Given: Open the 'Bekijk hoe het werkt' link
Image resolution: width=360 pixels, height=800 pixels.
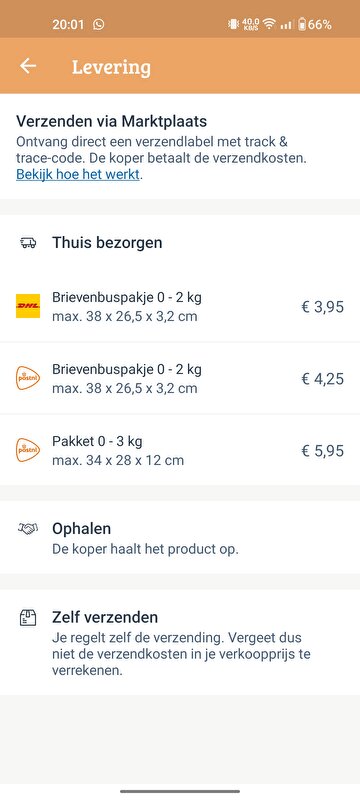Looking at the screenshot, I should click(x=78, y=174).
